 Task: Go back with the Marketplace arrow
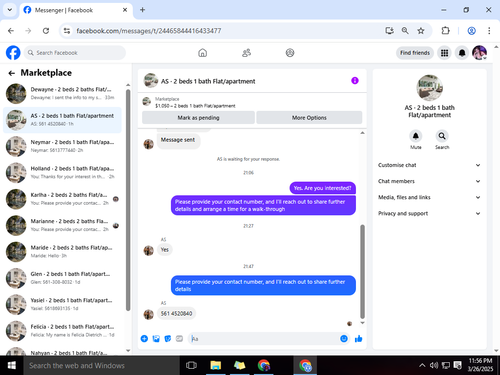pos(12,73)
